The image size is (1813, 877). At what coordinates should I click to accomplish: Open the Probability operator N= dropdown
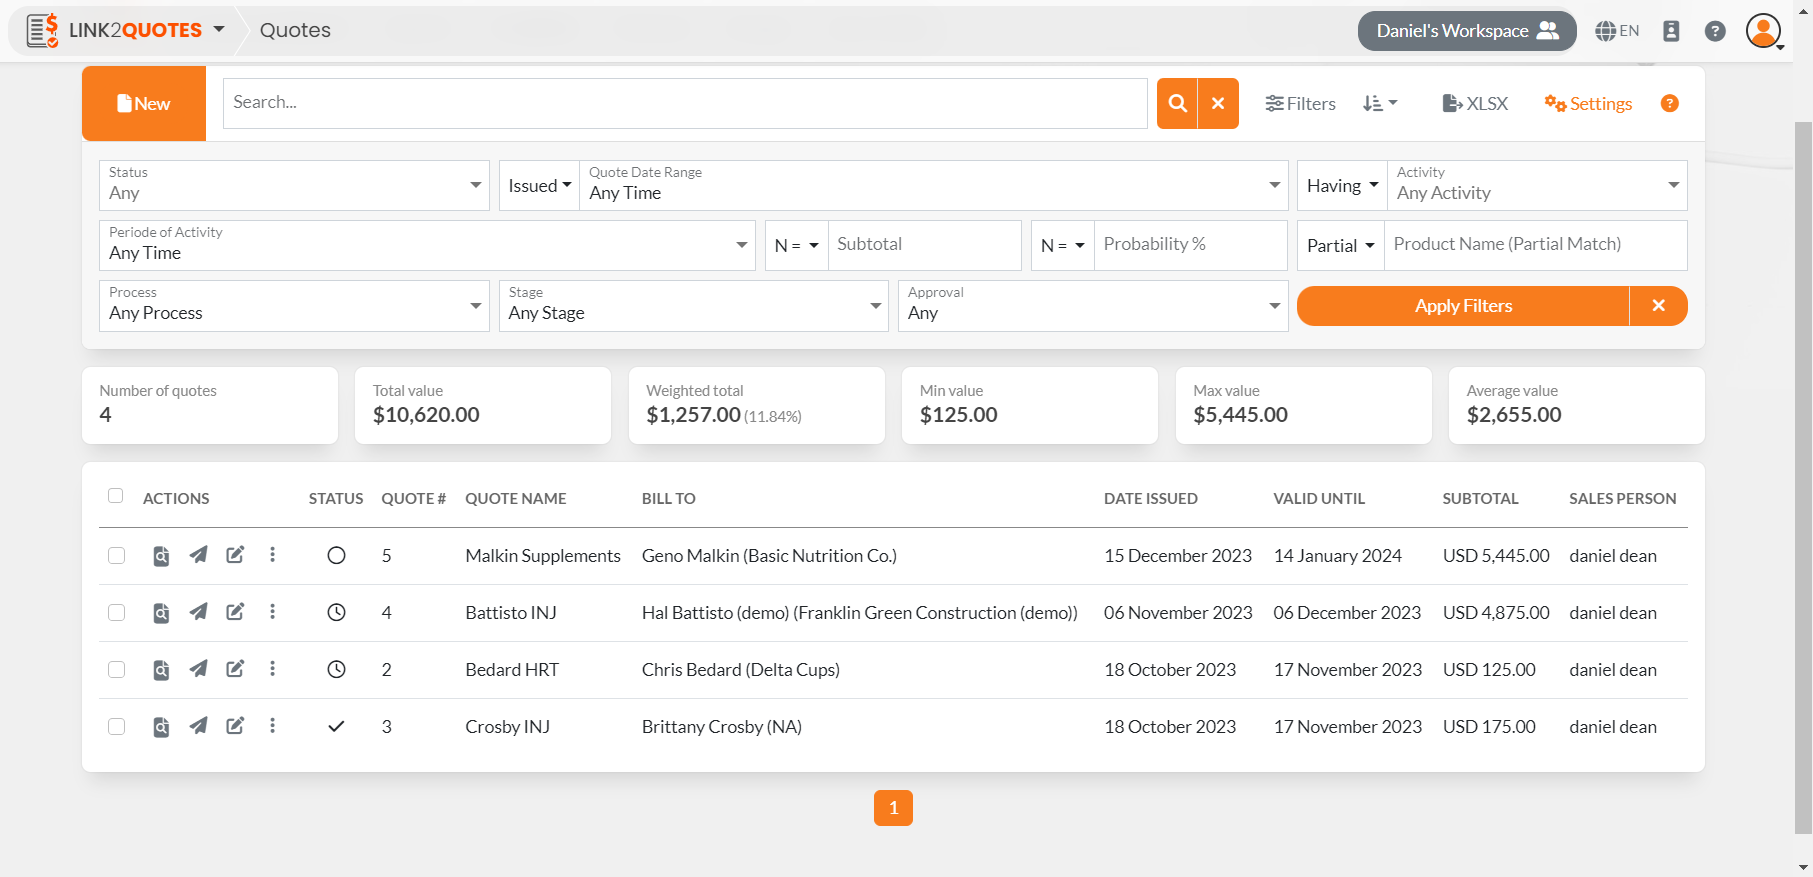(x=1063, y=245)
